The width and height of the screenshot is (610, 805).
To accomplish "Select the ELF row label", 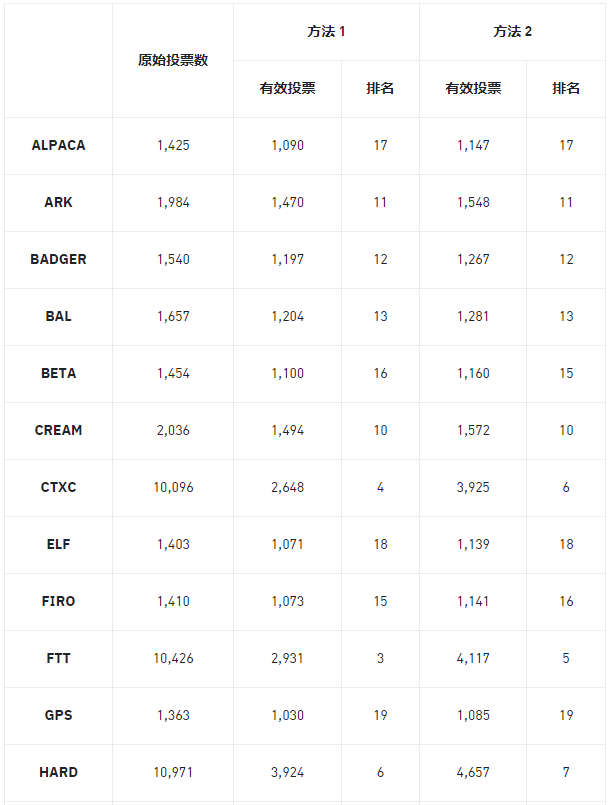I will (58, 544).
